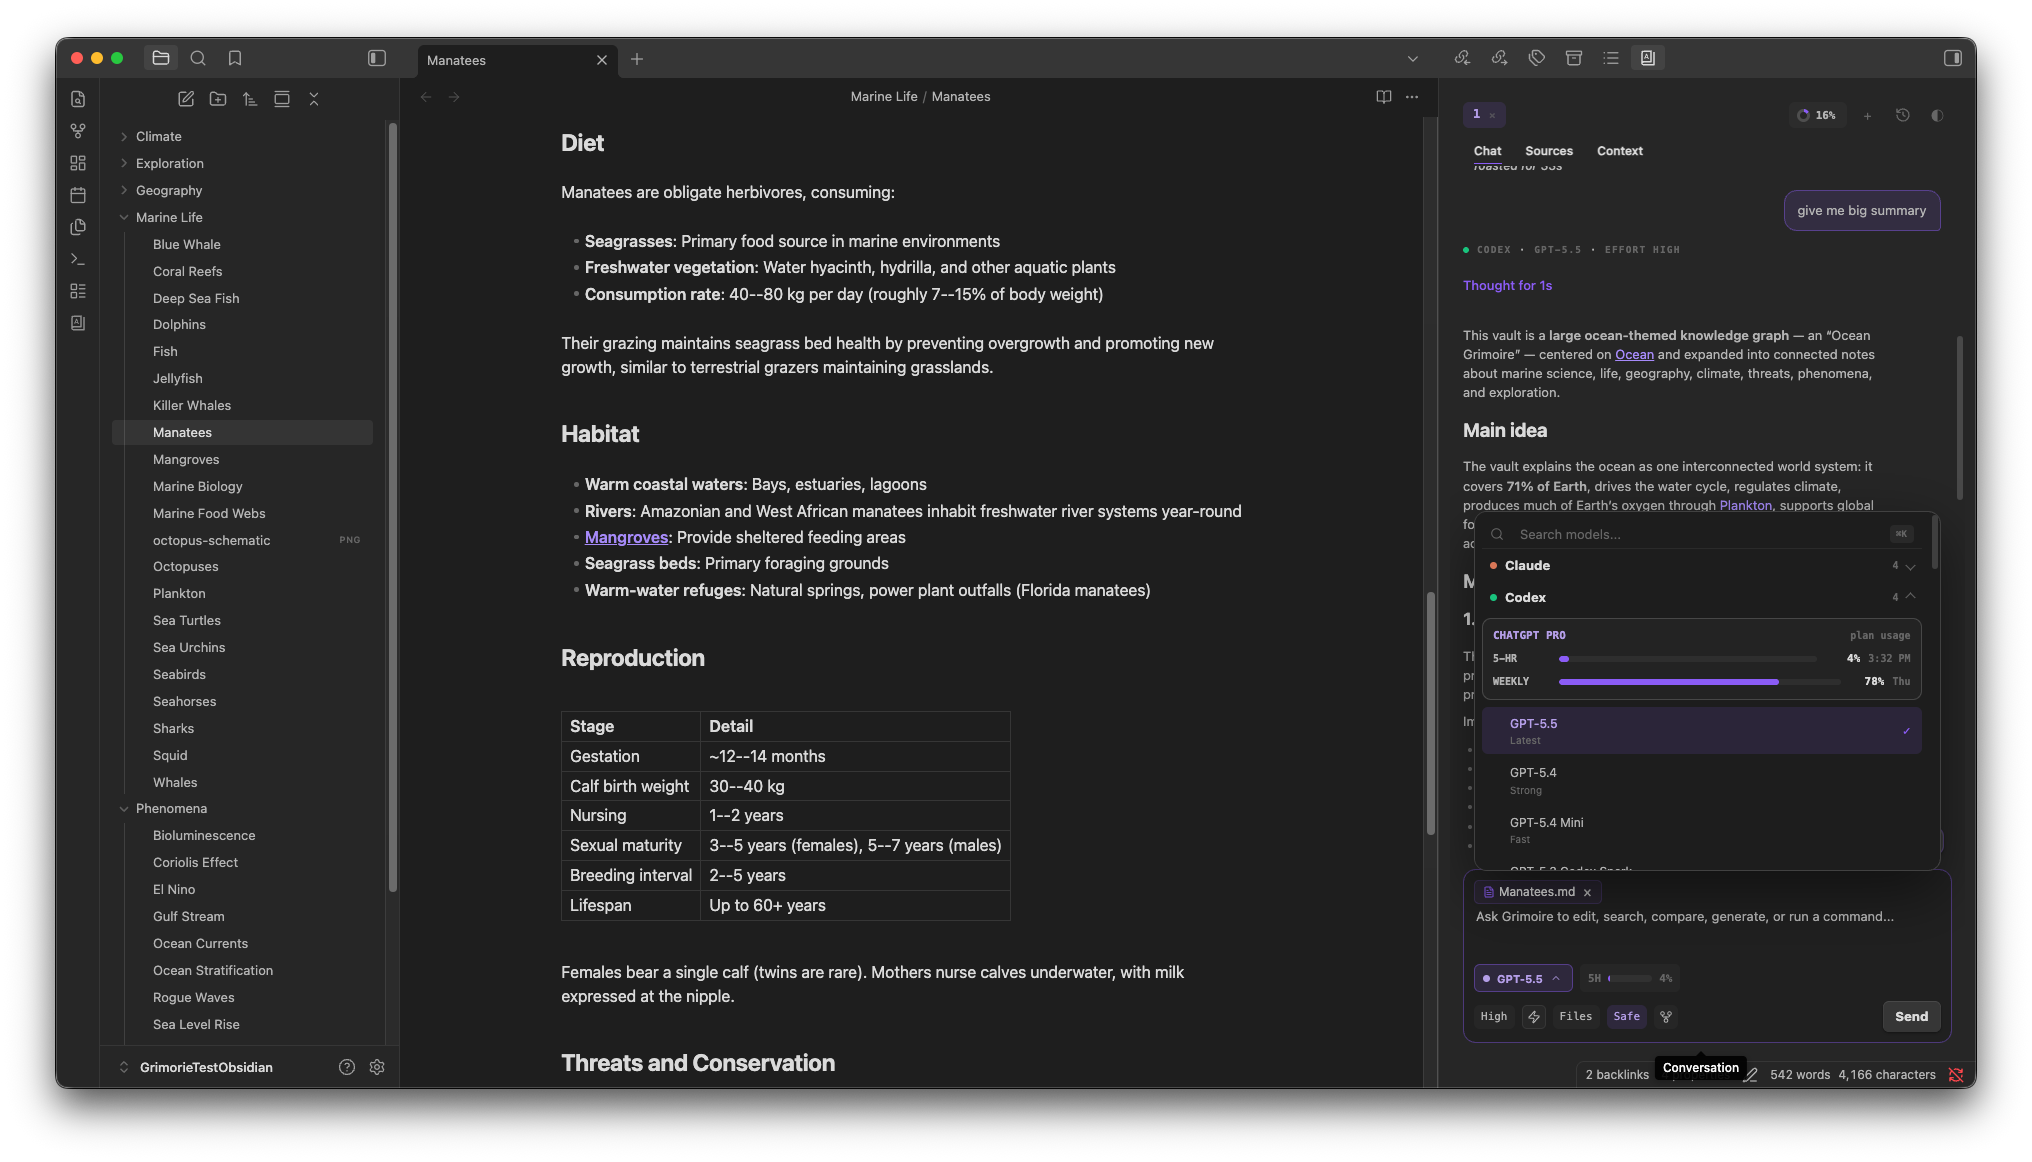Click the sync status icon in status bar
This screenshot has width=2032, height=1162.
(1956, 1075)
